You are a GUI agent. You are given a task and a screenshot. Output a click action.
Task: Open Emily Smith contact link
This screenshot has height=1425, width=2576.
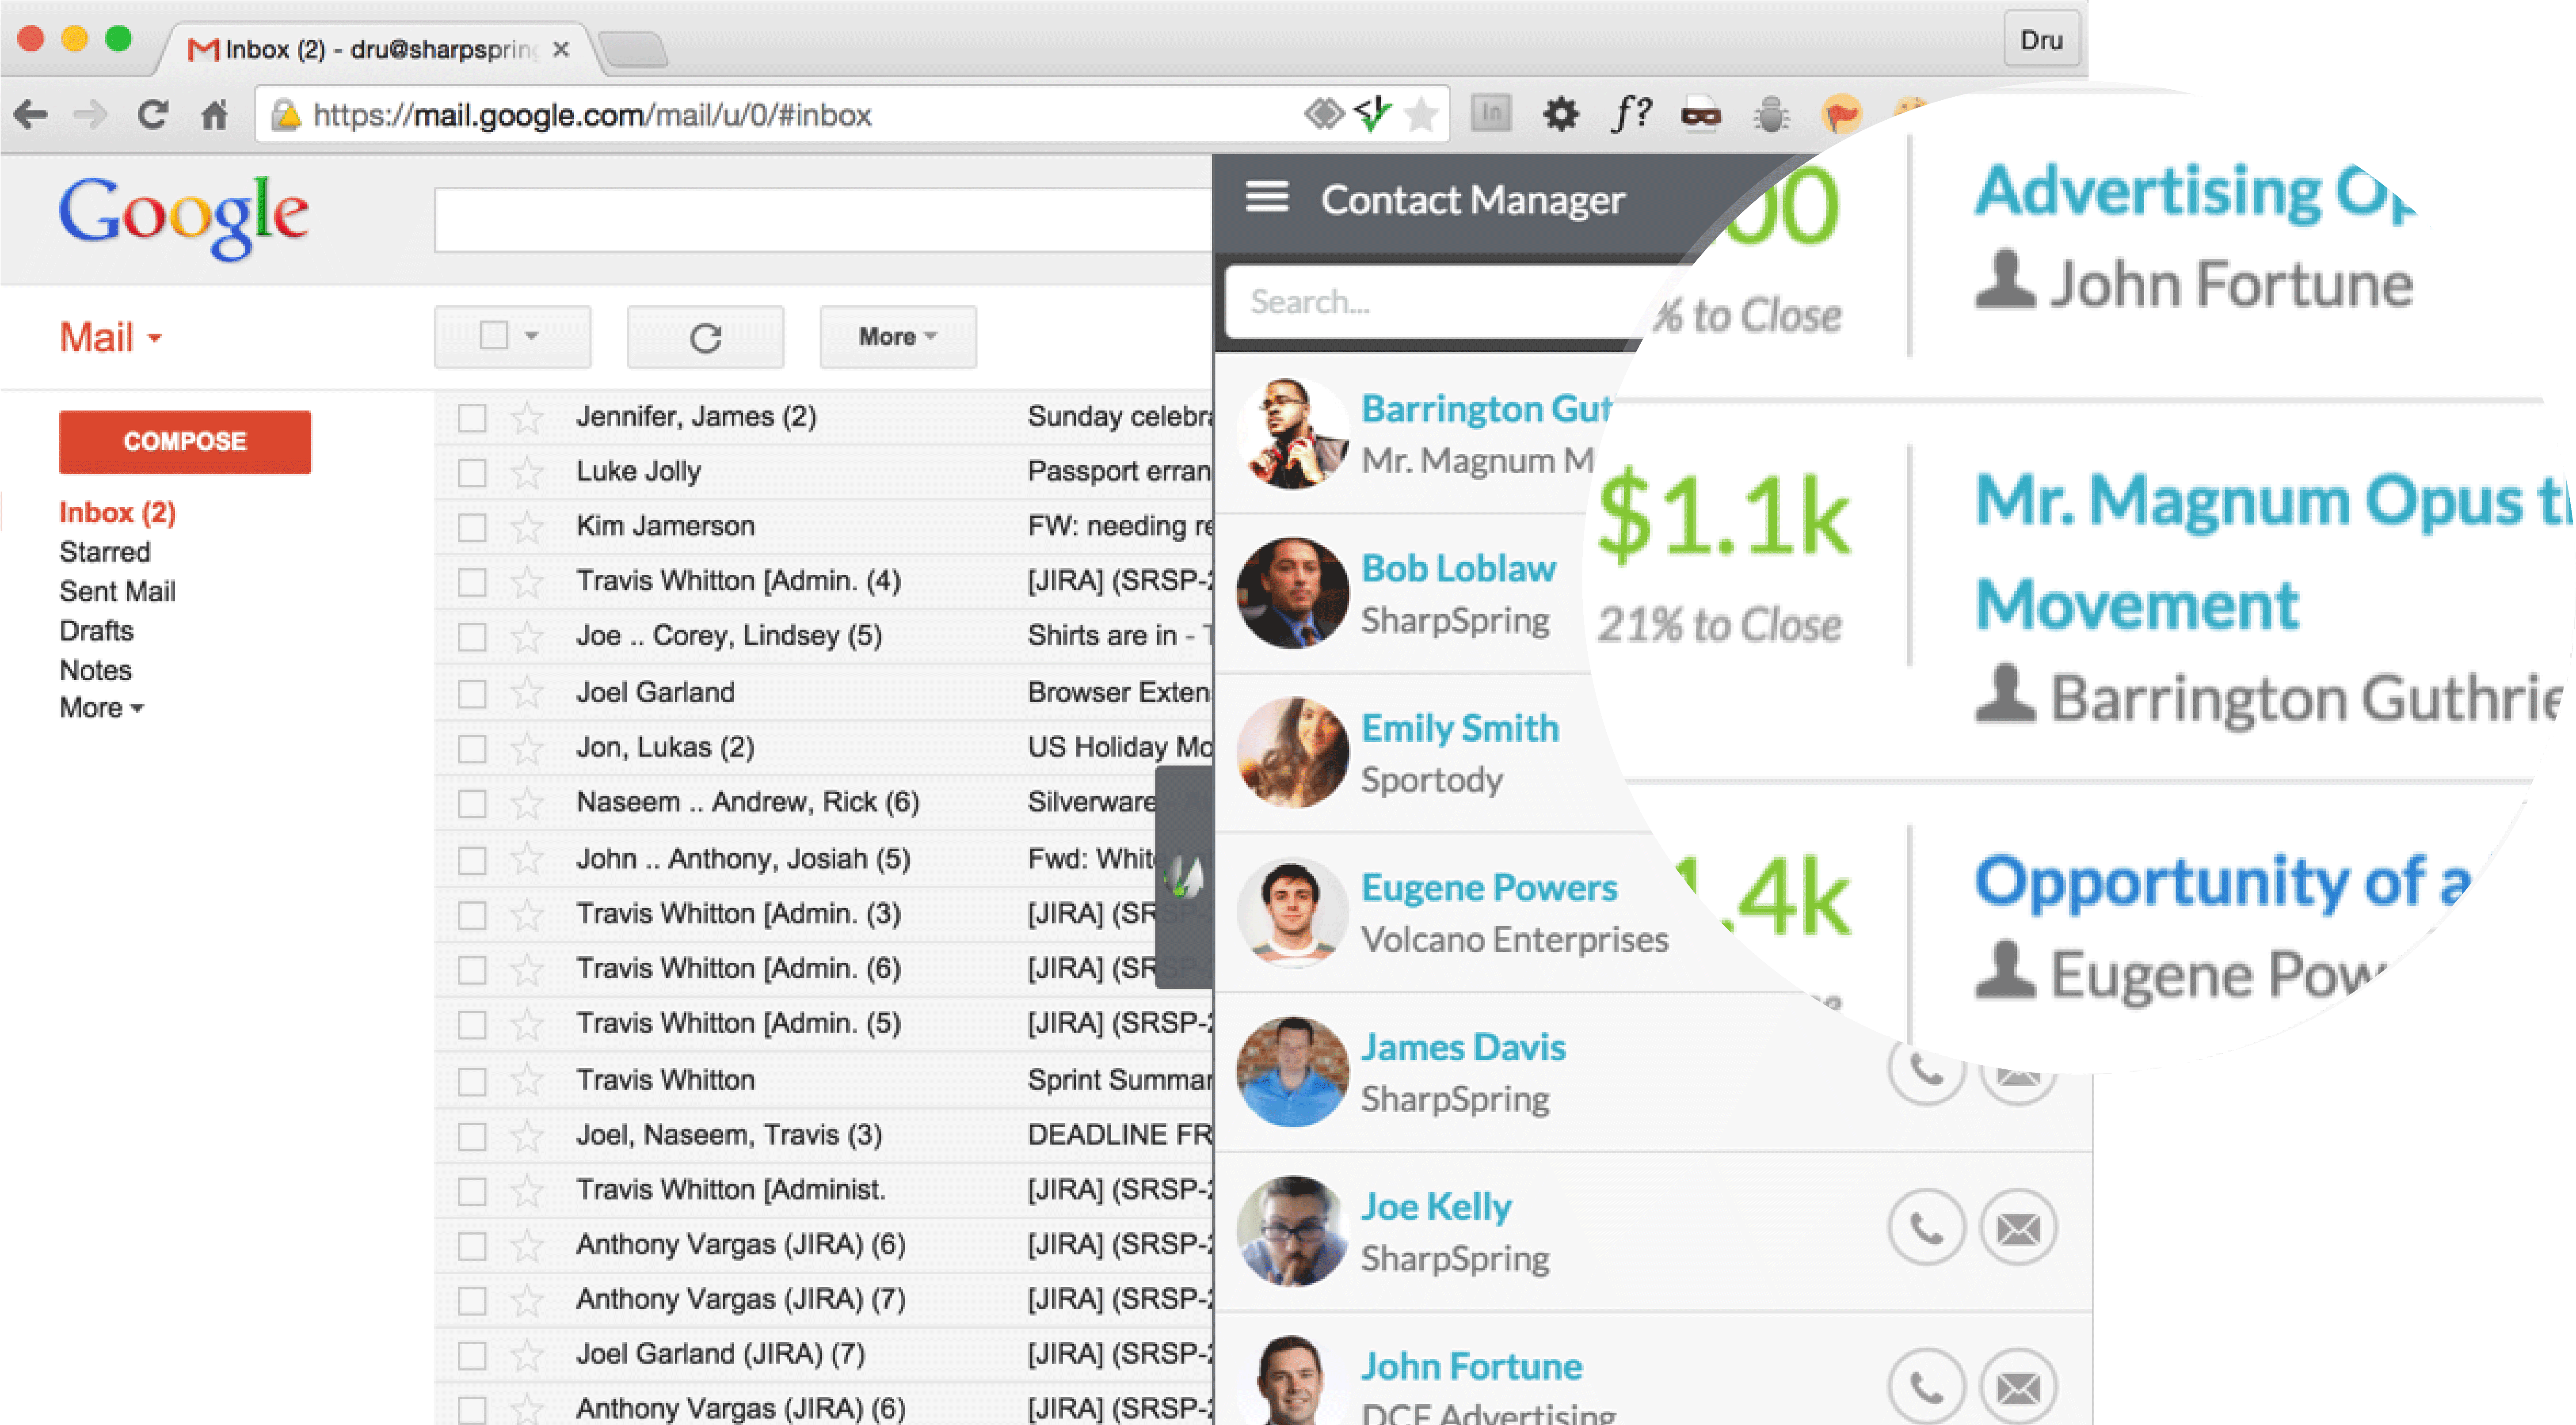click(1459, 728)
